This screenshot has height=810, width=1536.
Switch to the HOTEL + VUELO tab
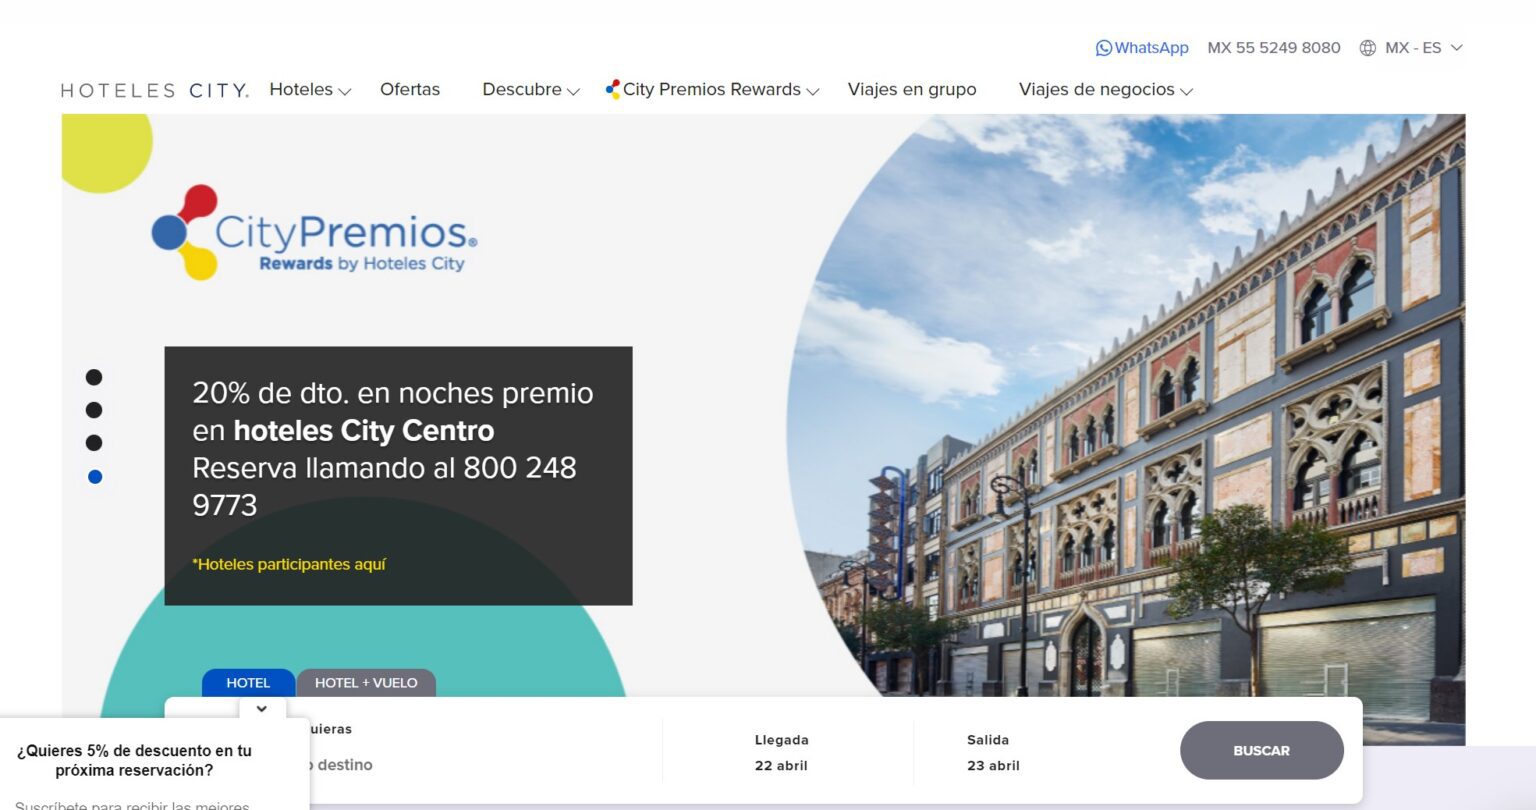[366, 683]
